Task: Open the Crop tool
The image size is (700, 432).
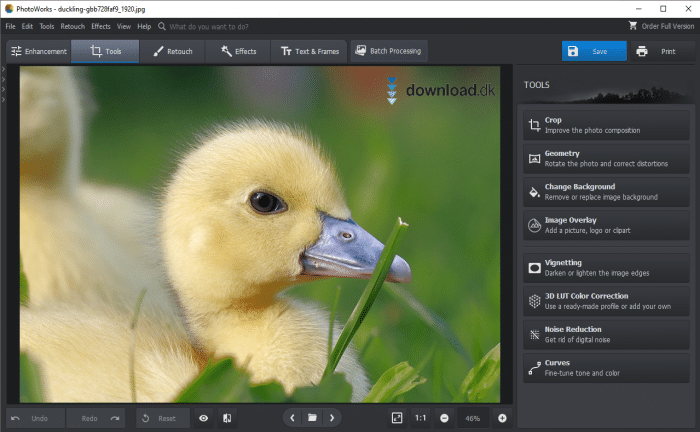Action: pyautogui.click(x=606, y=125)
